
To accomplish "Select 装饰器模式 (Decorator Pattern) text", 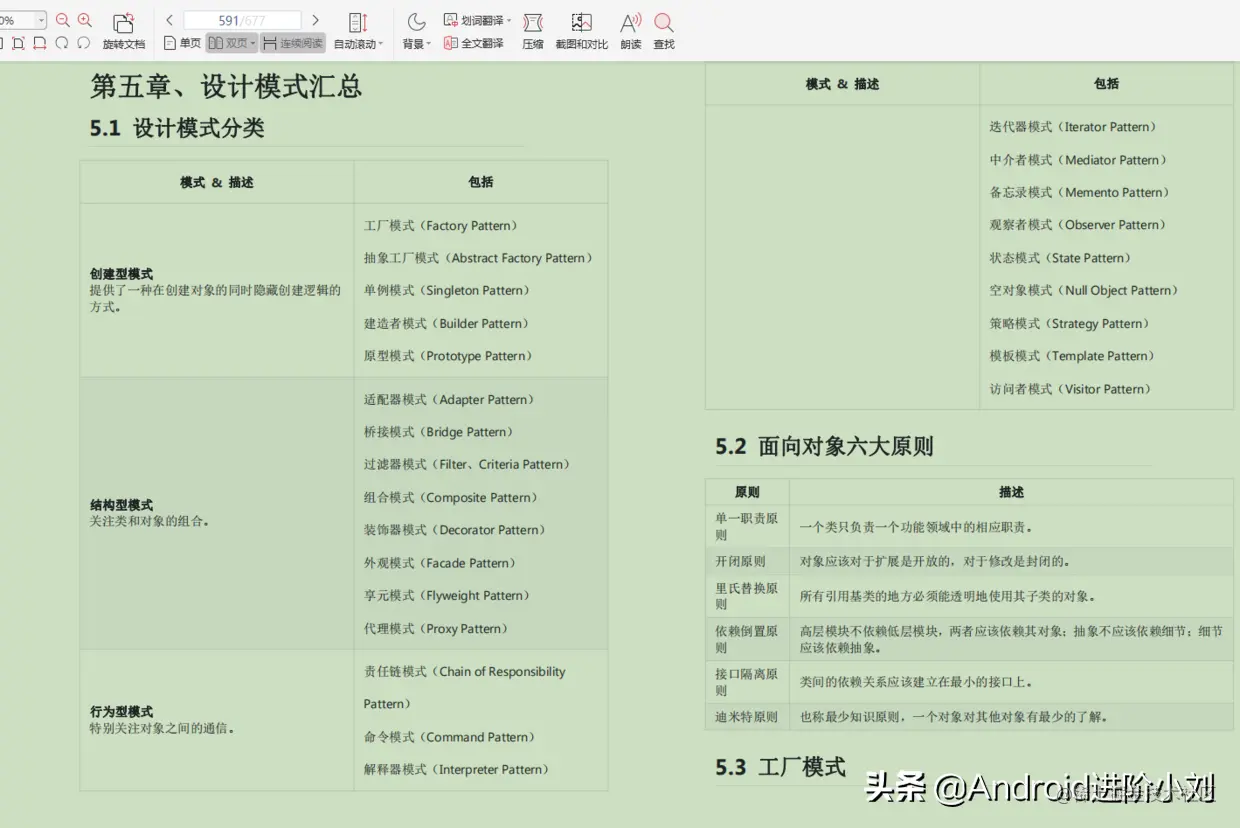I will point(455,530).
